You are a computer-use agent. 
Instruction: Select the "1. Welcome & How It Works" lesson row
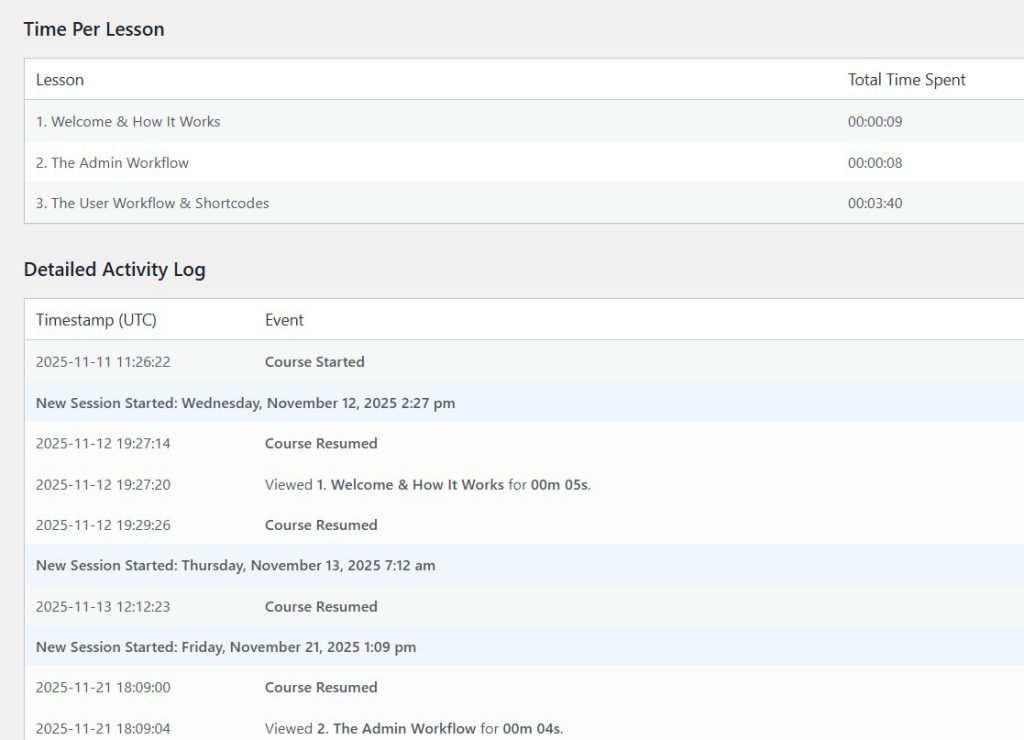(128, 121)
